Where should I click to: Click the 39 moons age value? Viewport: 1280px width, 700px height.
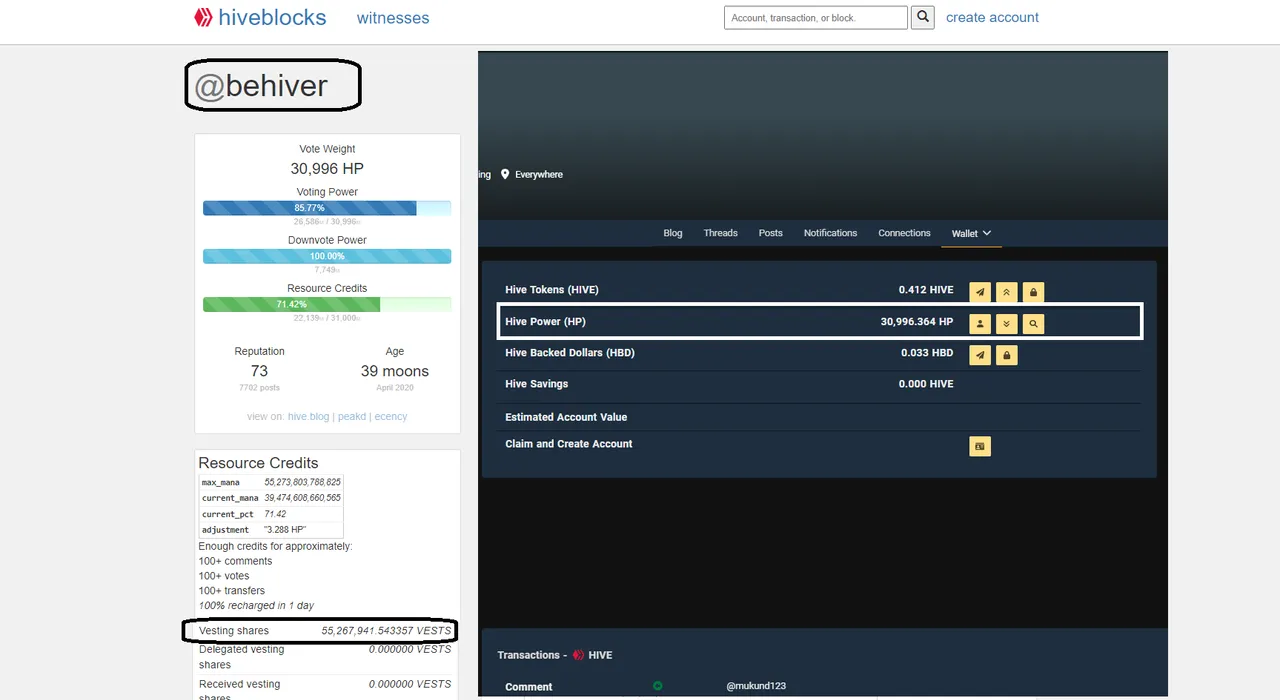[x=395, y=371]
